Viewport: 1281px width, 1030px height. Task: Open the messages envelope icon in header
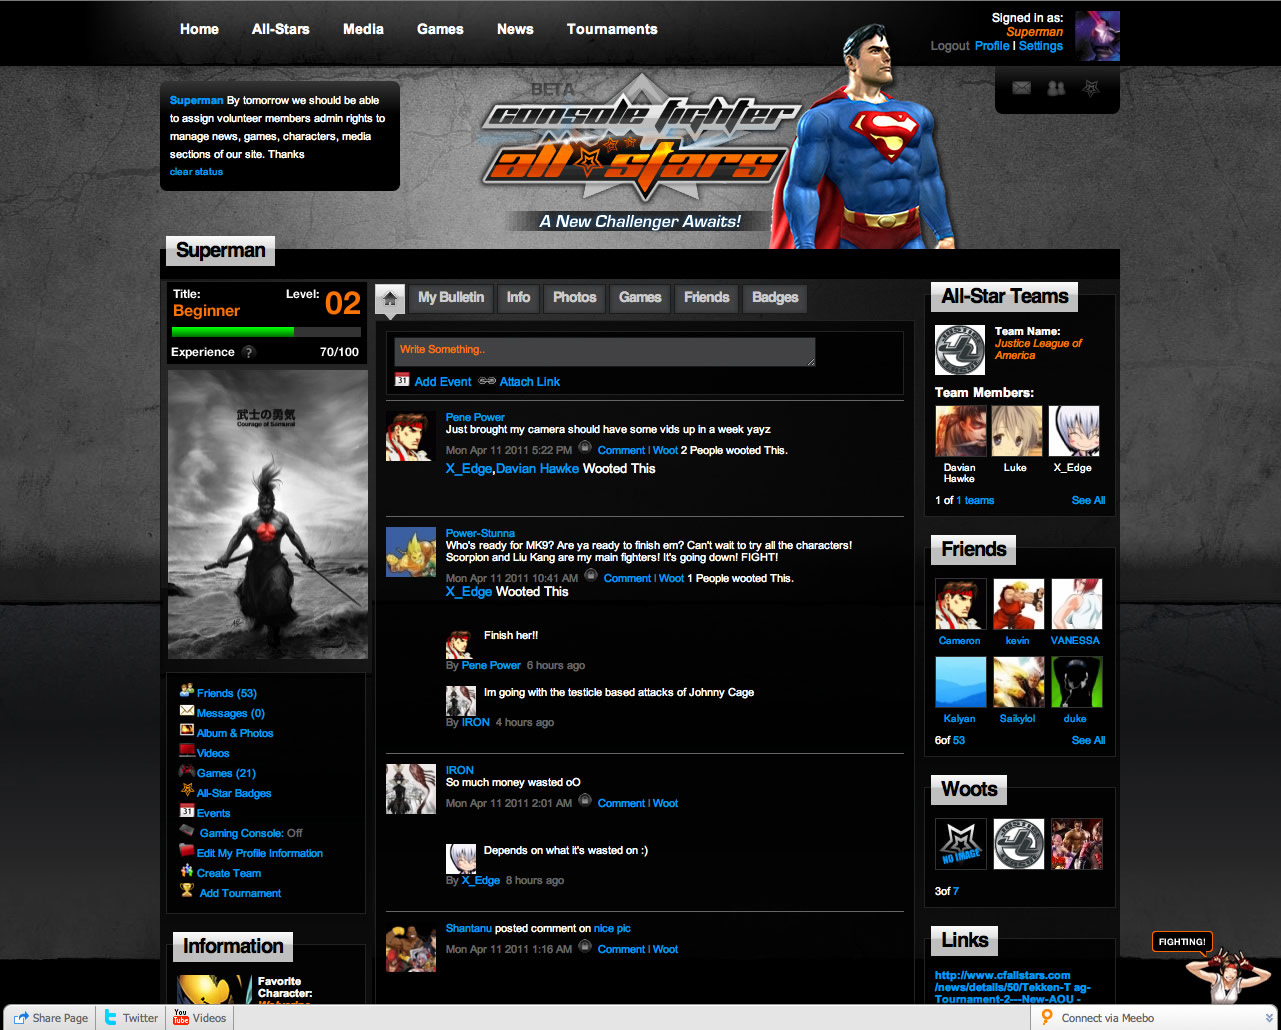(x=1021, y=88)
